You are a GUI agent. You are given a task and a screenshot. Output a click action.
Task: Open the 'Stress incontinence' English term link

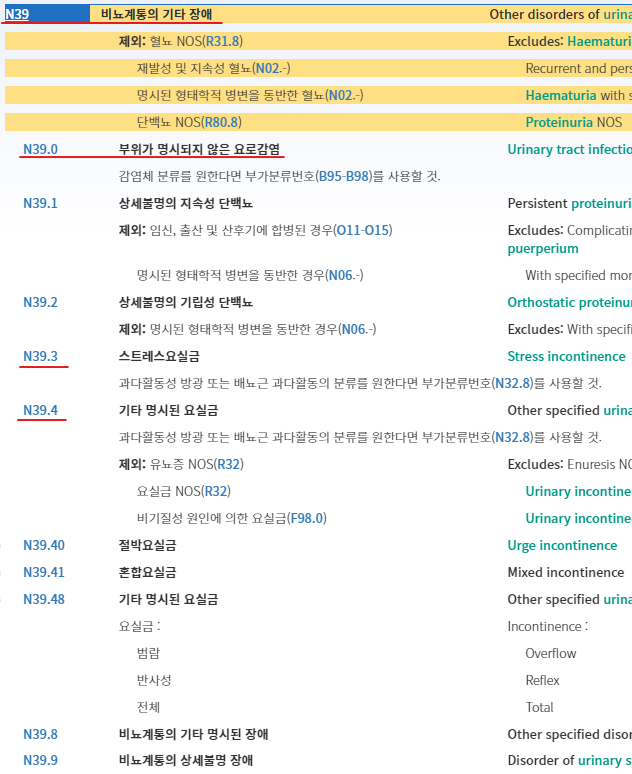click(x=566, y=356)
